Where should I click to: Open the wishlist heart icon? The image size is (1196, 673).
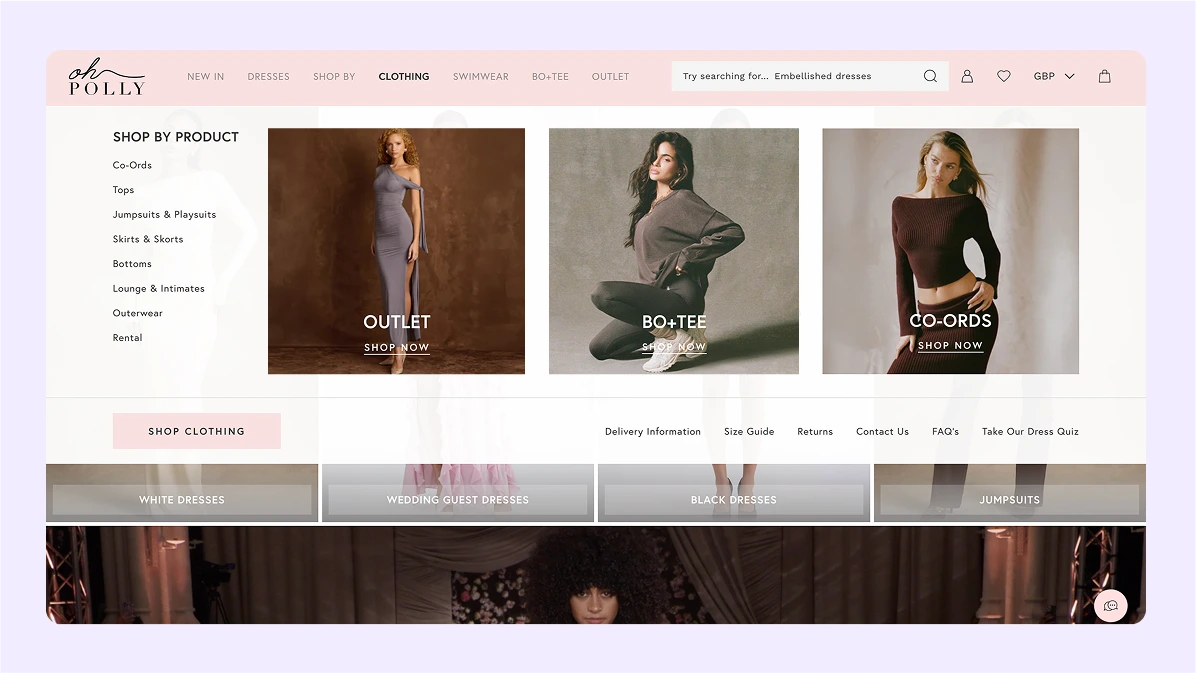pyautogui.click(x=1004, y=76)
